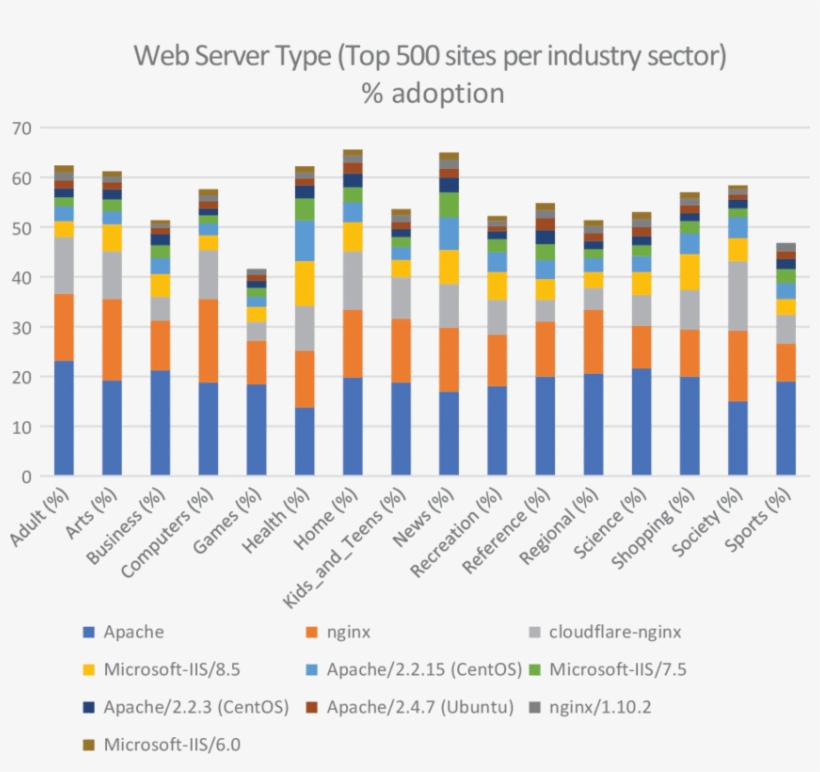Select the blue Apache segment of Adult bar

tap(64, 418)
